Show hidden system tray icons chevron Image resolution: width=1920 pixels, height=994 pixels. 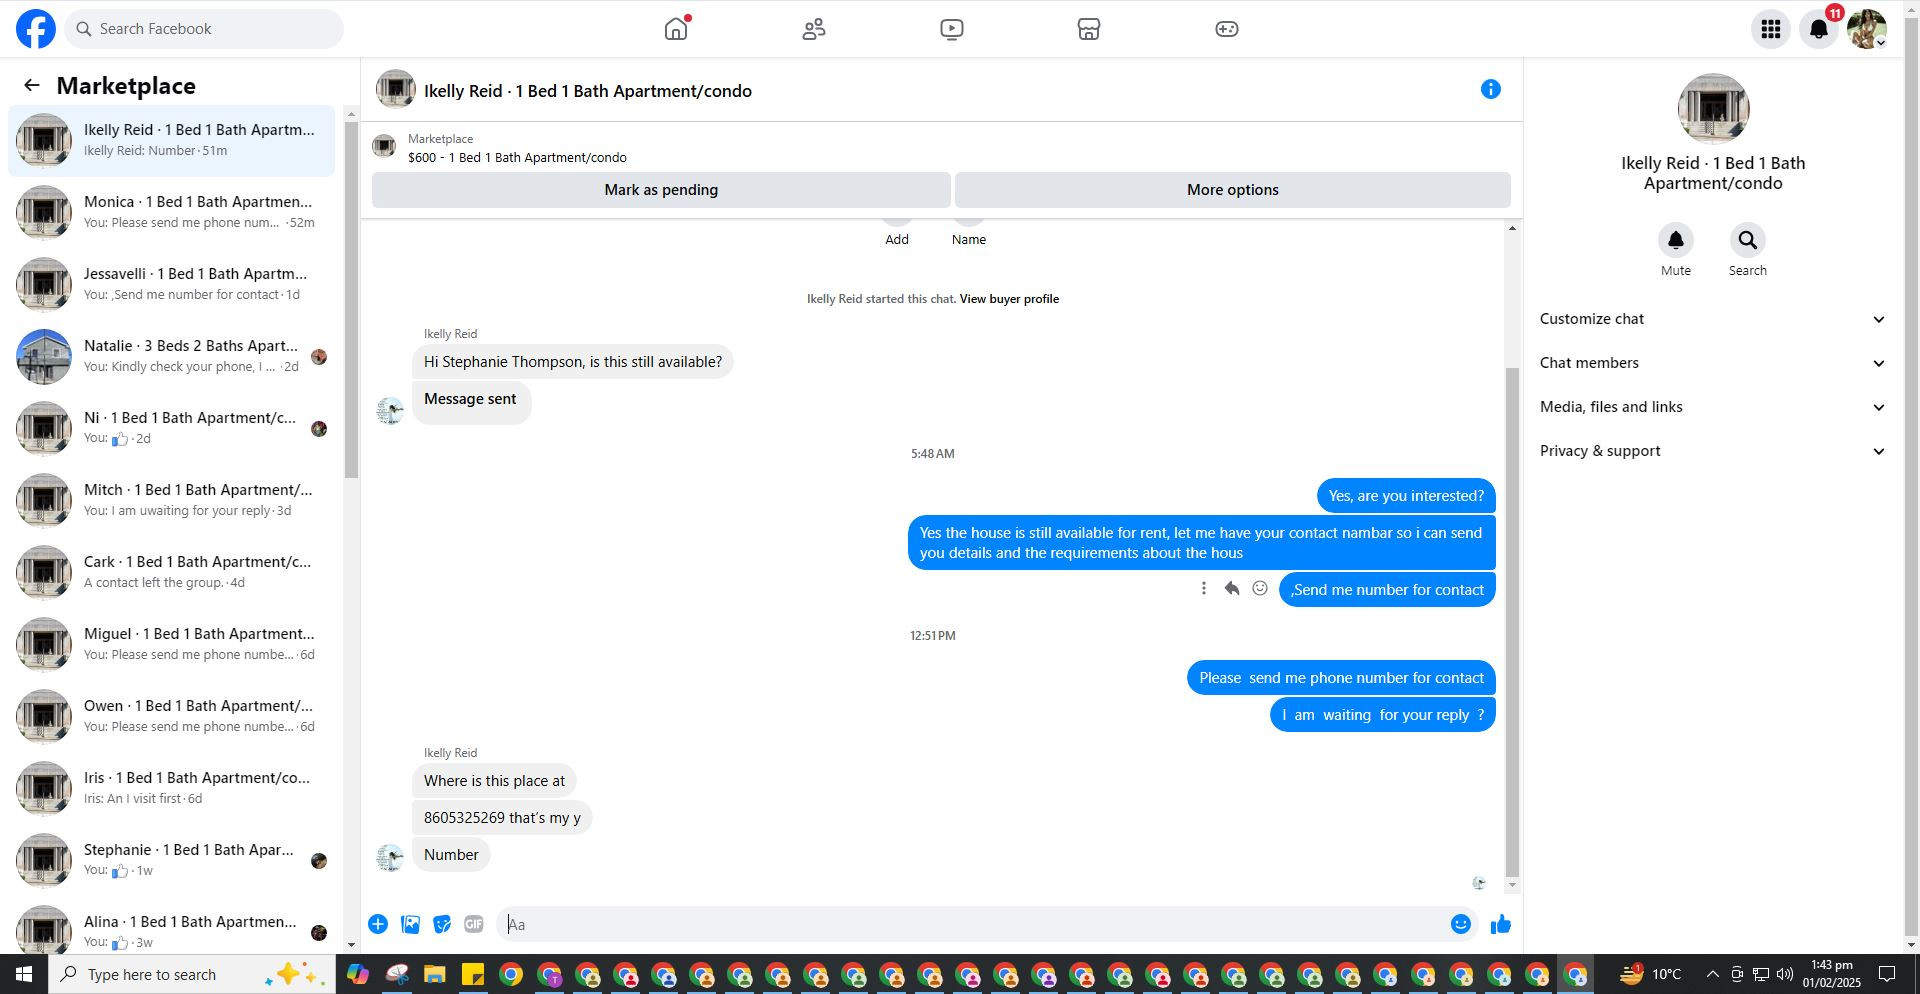[1712, 974]
